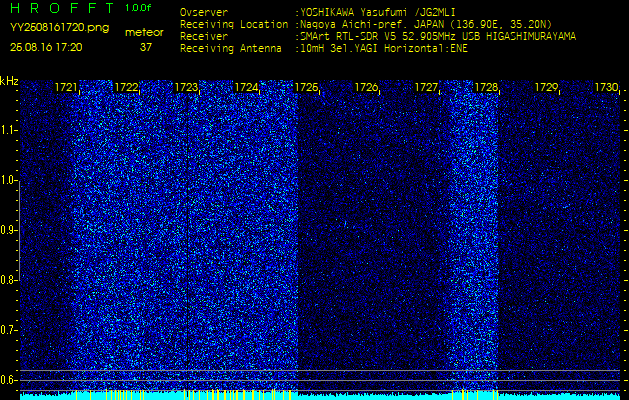
Task: Click the 0.6 kHz frequency label
Action: click(9, 380)
